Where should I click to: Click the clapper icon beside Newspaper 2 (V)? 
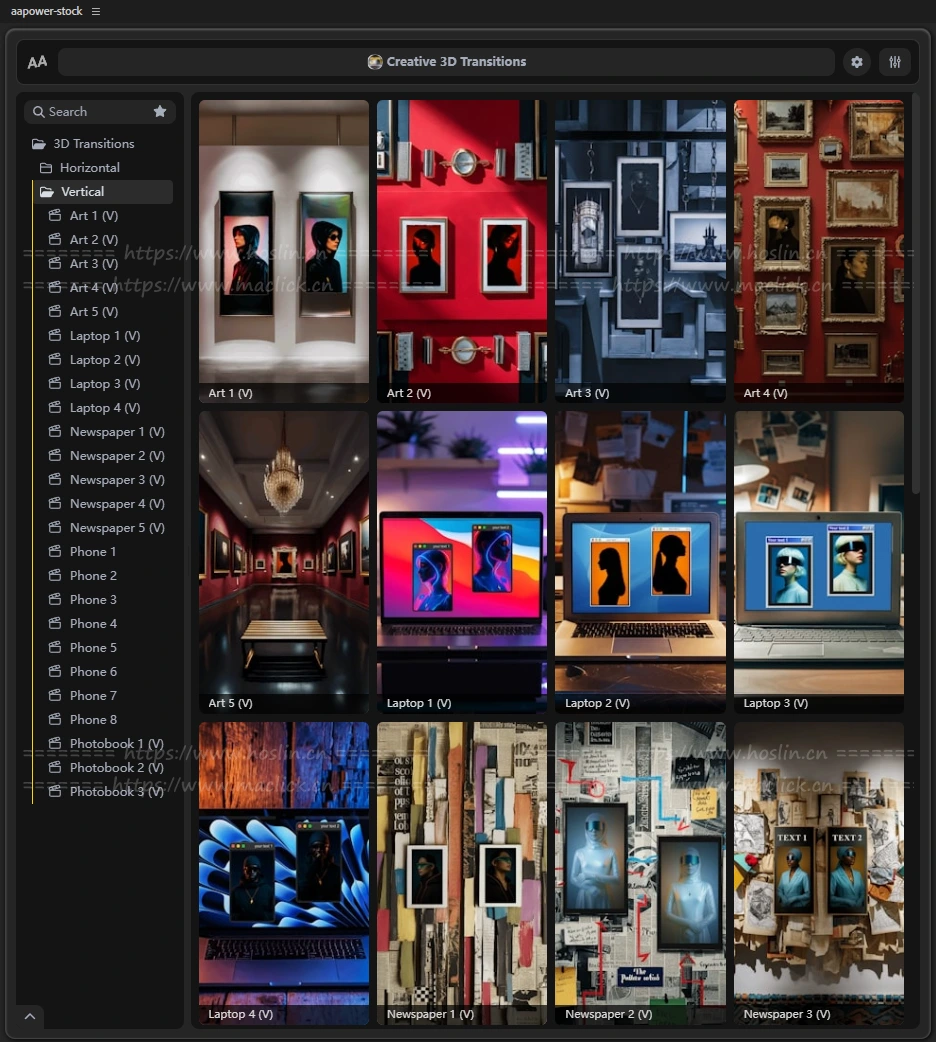(x=55, y=455)
